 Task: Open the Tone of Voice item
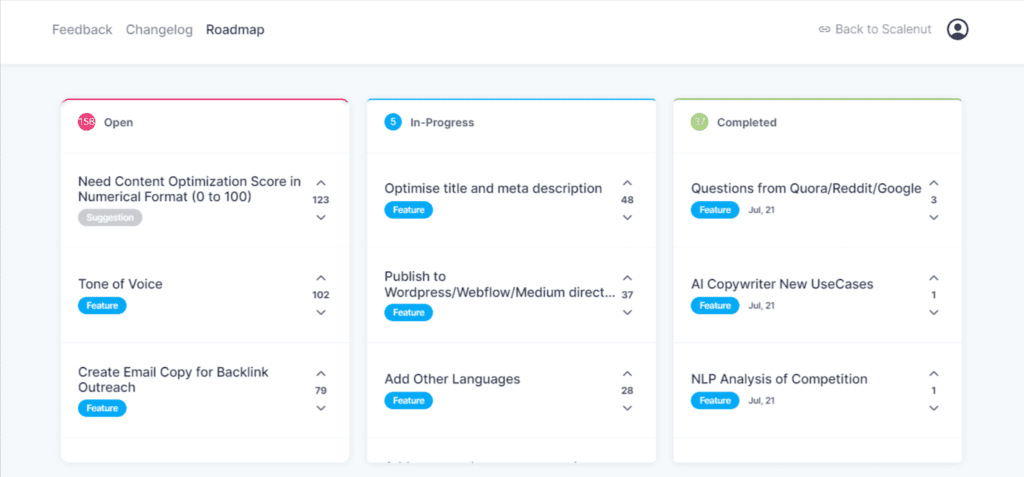(x=120, y=284)
